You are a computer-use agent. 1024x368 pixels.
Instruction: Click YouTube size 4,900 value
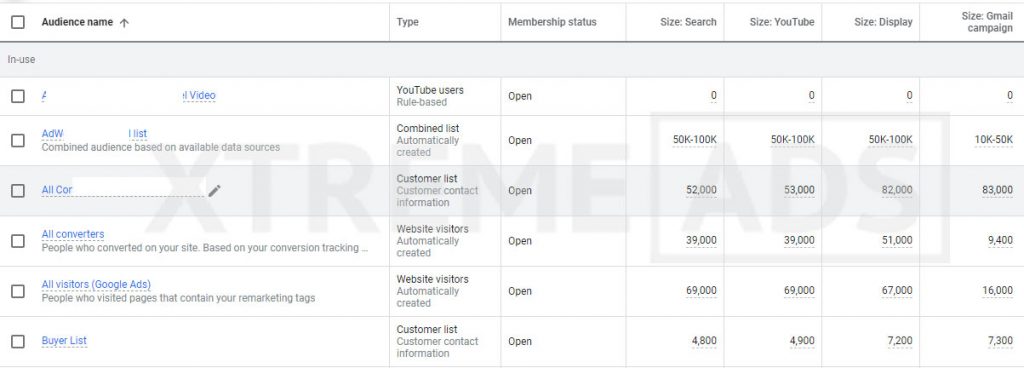pos(802,341)
